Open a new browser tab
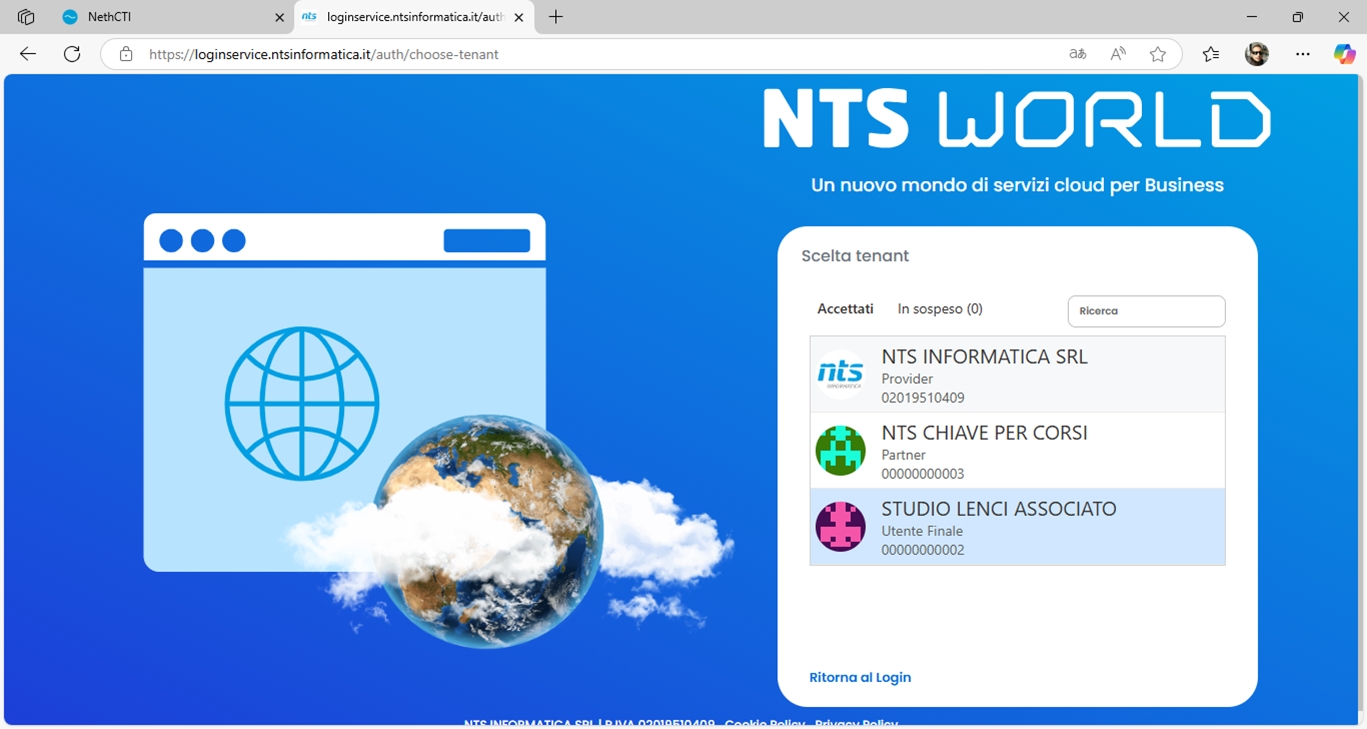1367x729 pixels. point(556,17)
